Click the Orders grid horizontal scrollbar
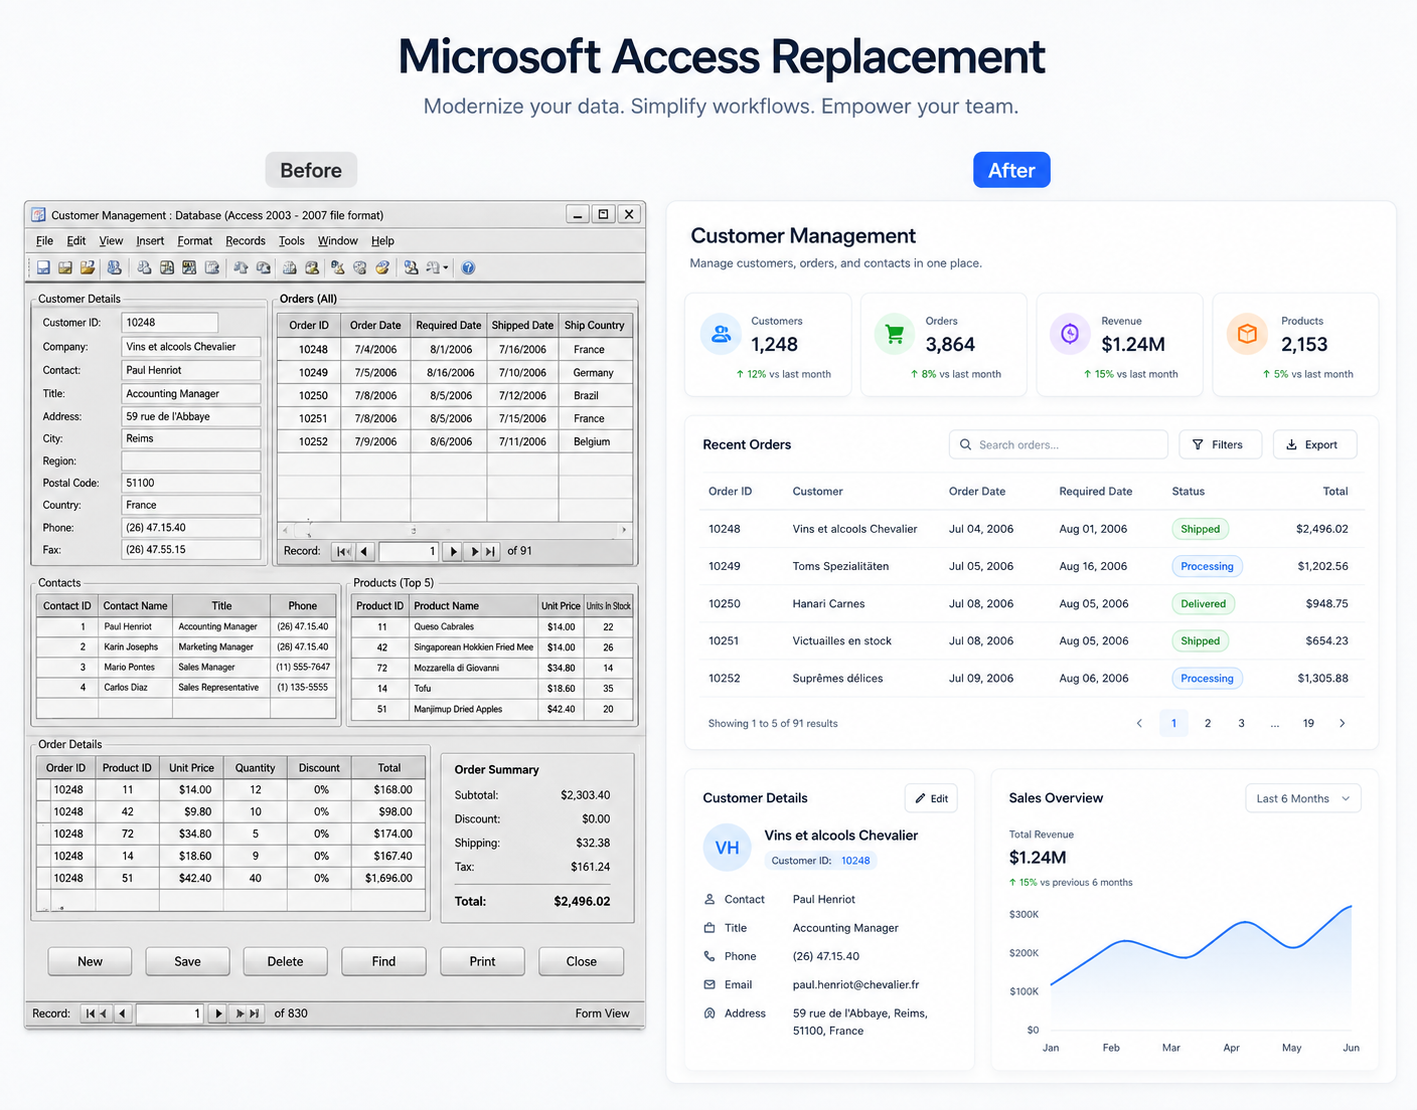Viewport: 1417px width, 1110px height. [455, 530]
